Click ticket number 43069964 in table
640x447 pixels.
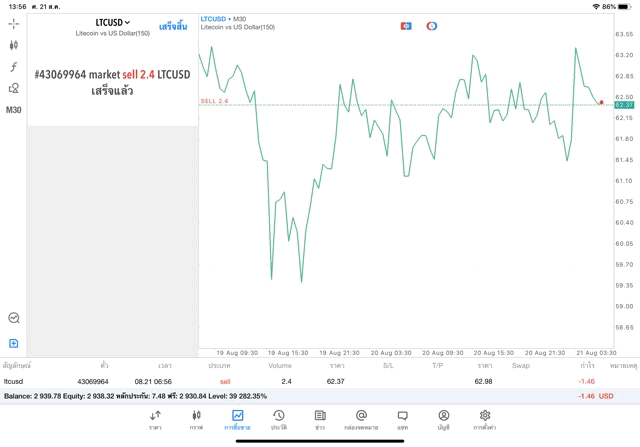coord(93,381)
